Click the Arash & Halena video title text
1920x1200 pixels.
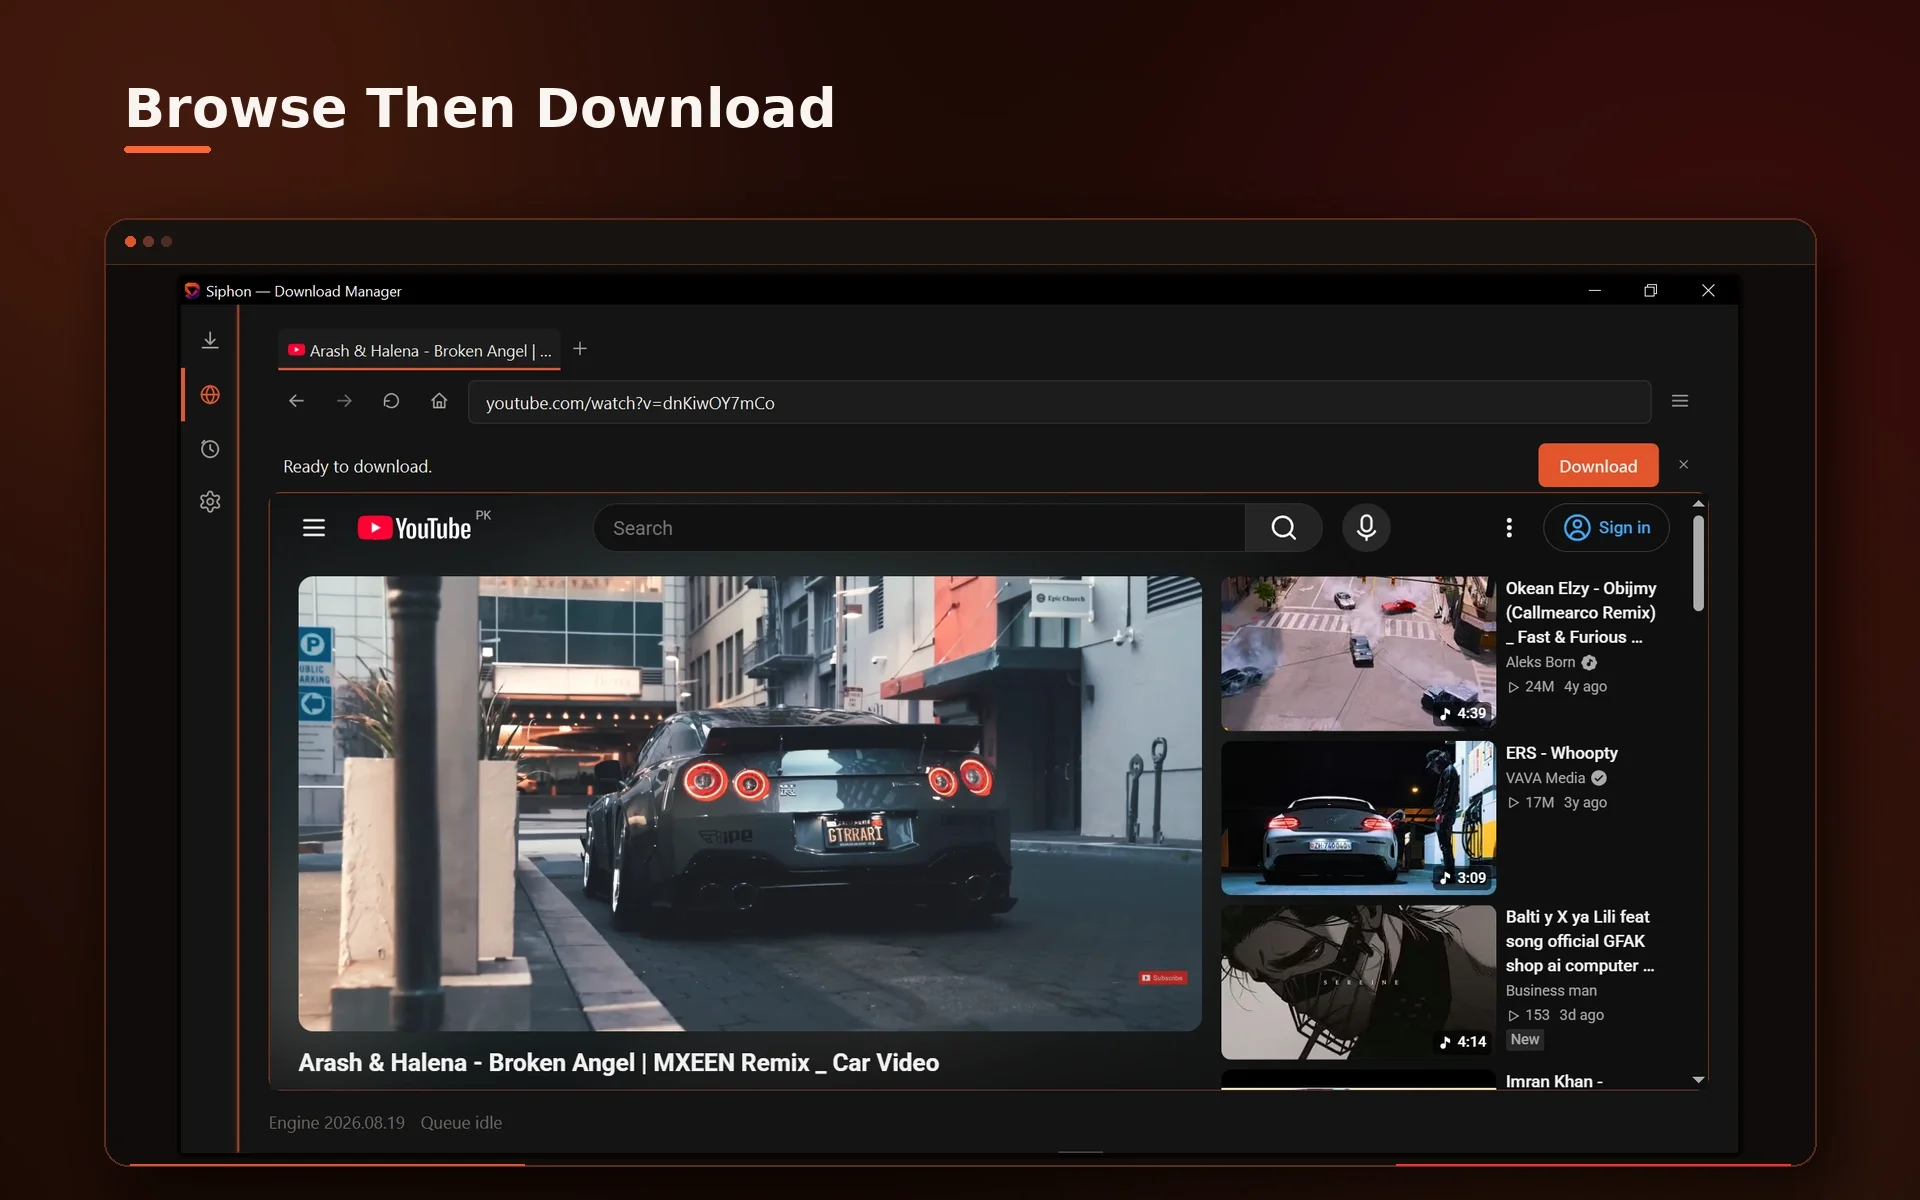coord(619,1063)
